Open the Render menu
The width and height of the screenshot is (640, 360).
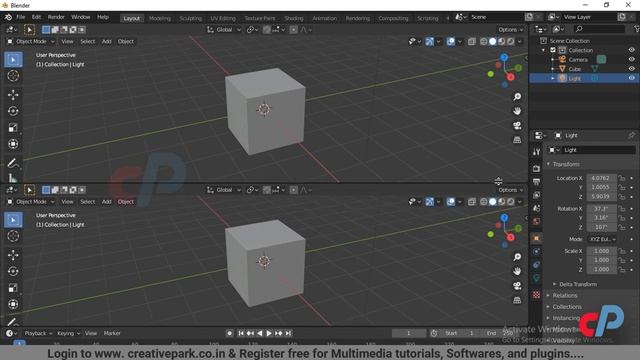pyautogui.click(x=56, y=17)
